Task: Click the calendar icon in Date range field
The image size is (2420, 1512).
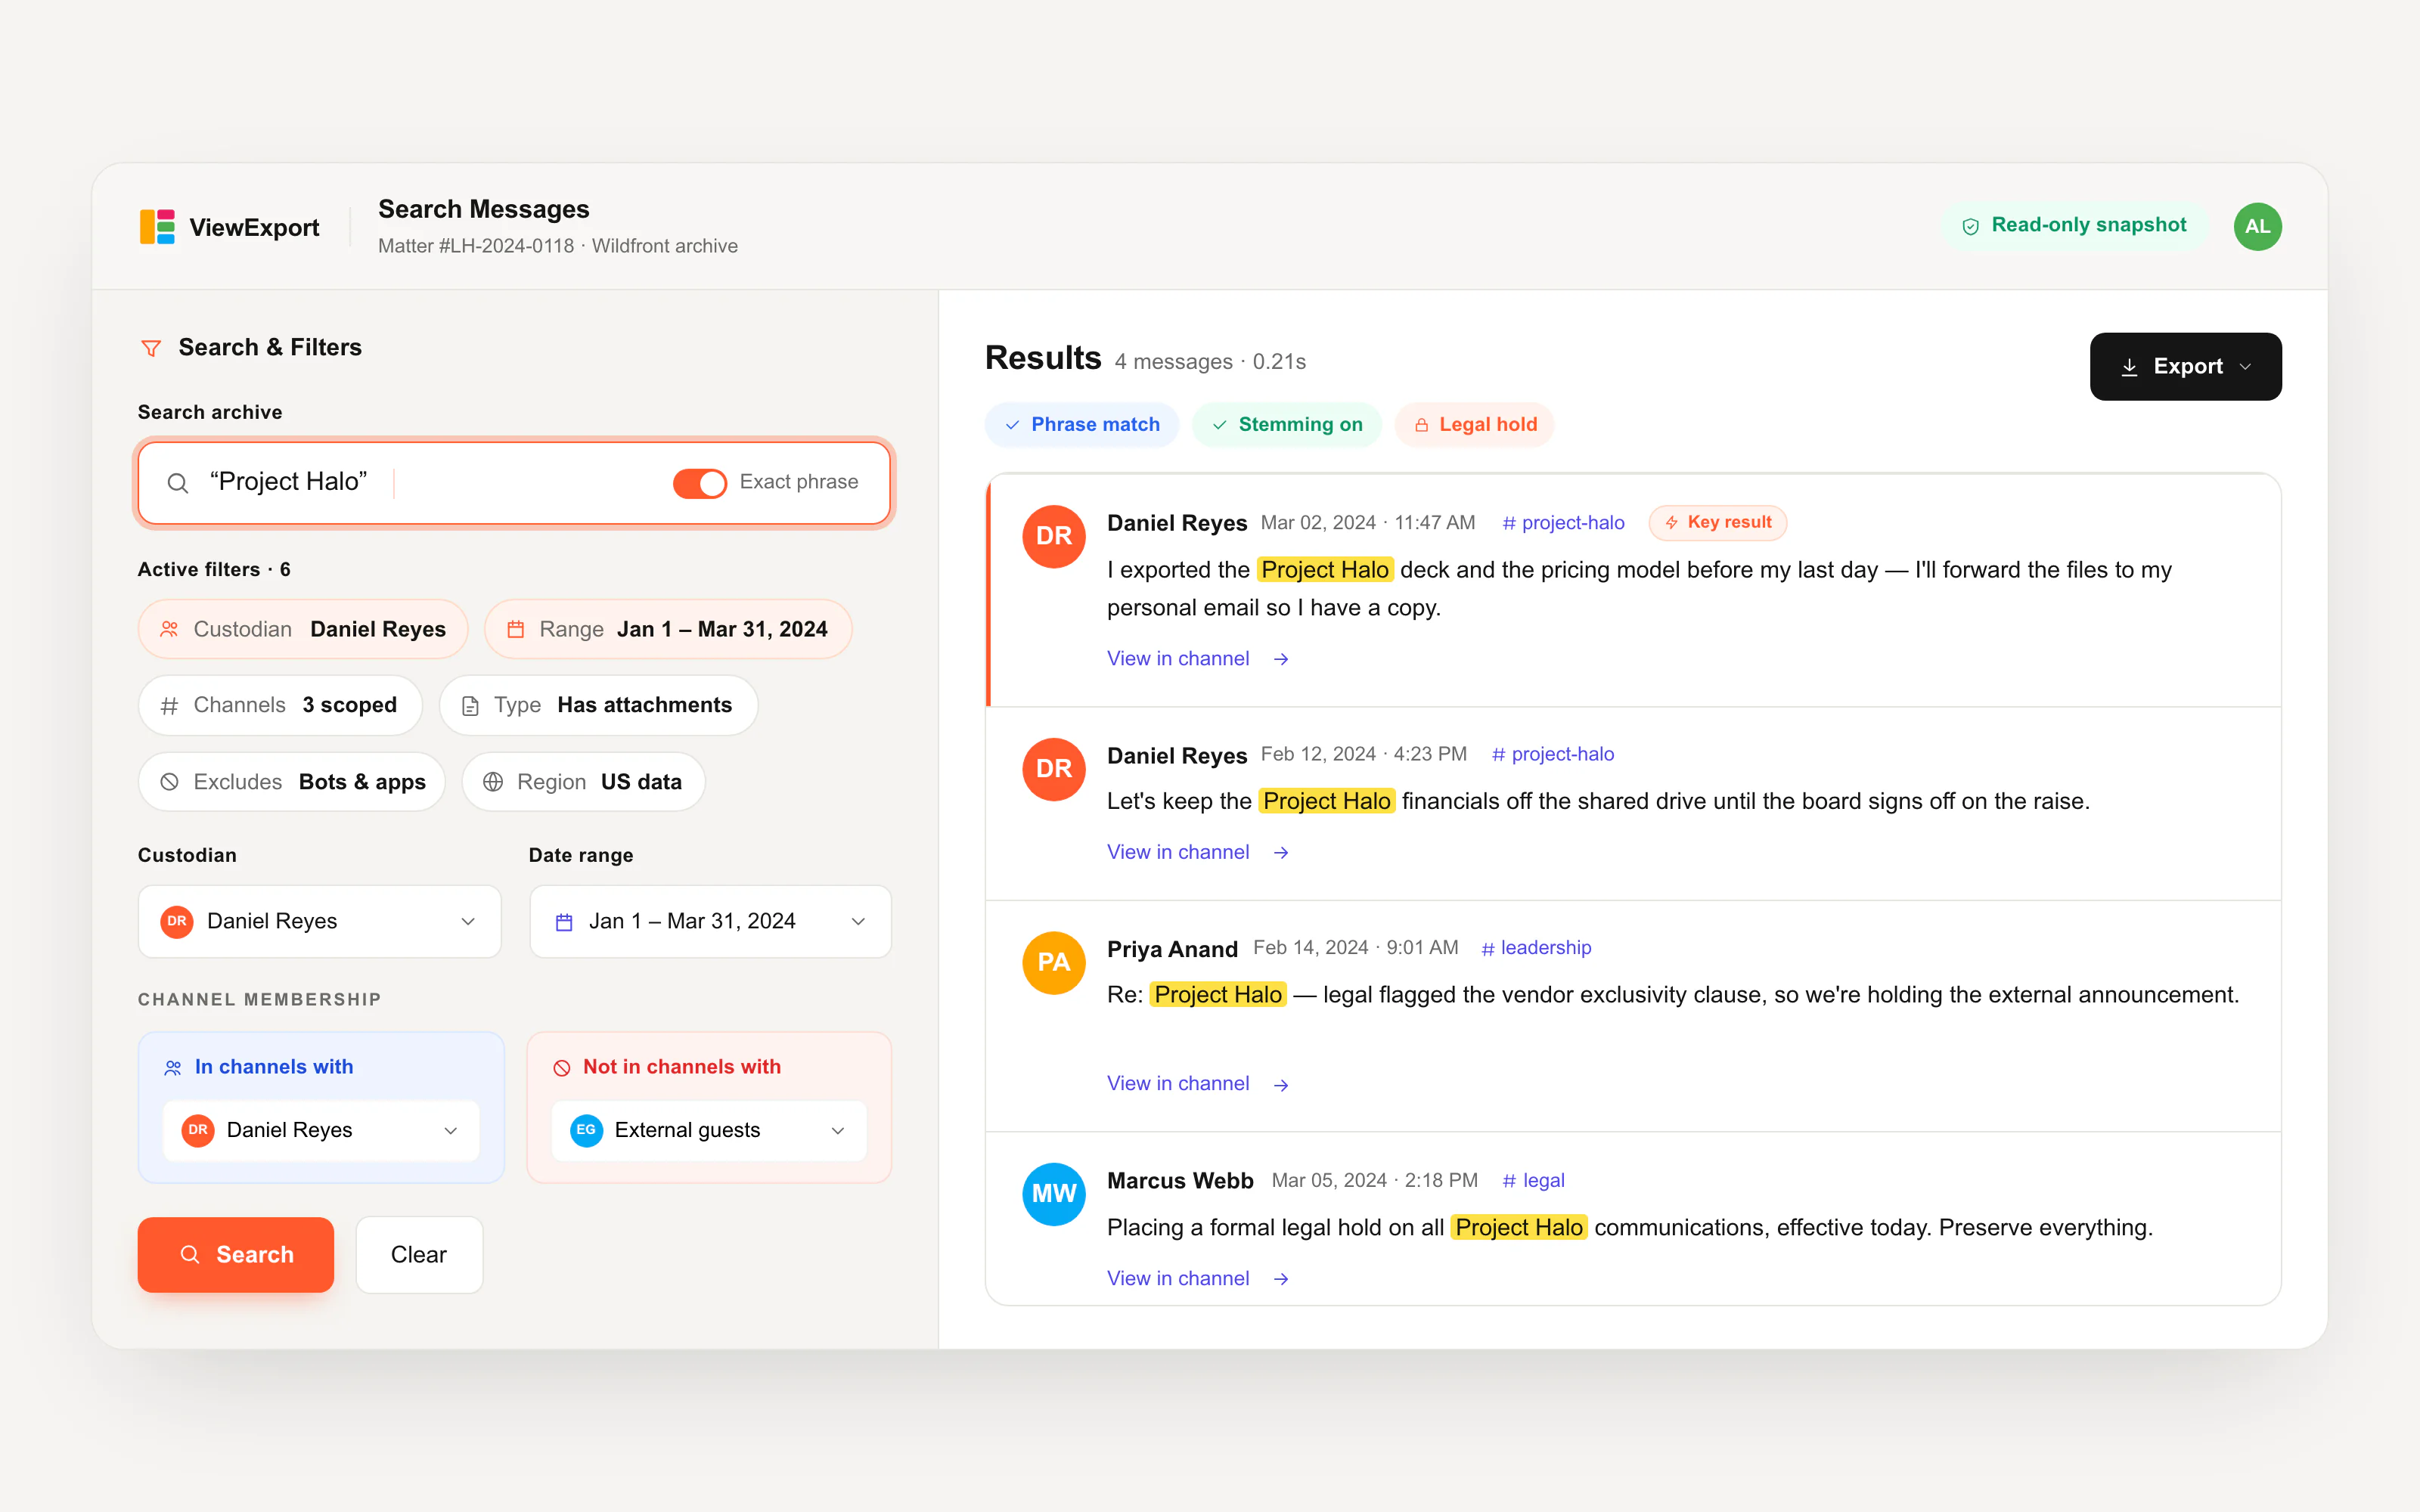Action: click(x=564, y=922)
